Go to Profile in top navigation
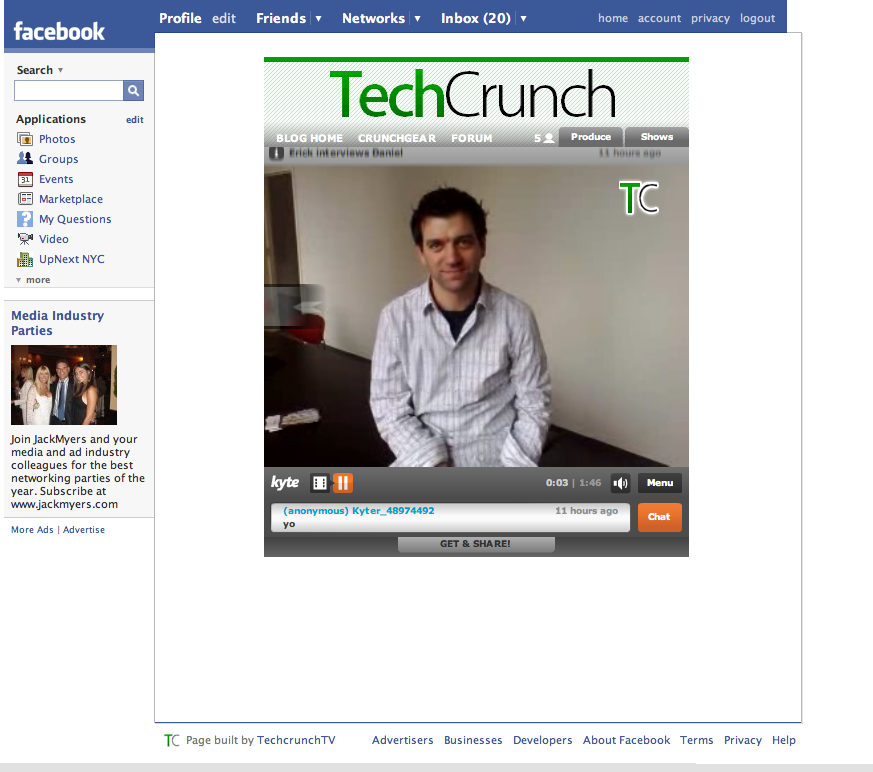873x772 pixels. pyautogui.click(x=180, y=18)
